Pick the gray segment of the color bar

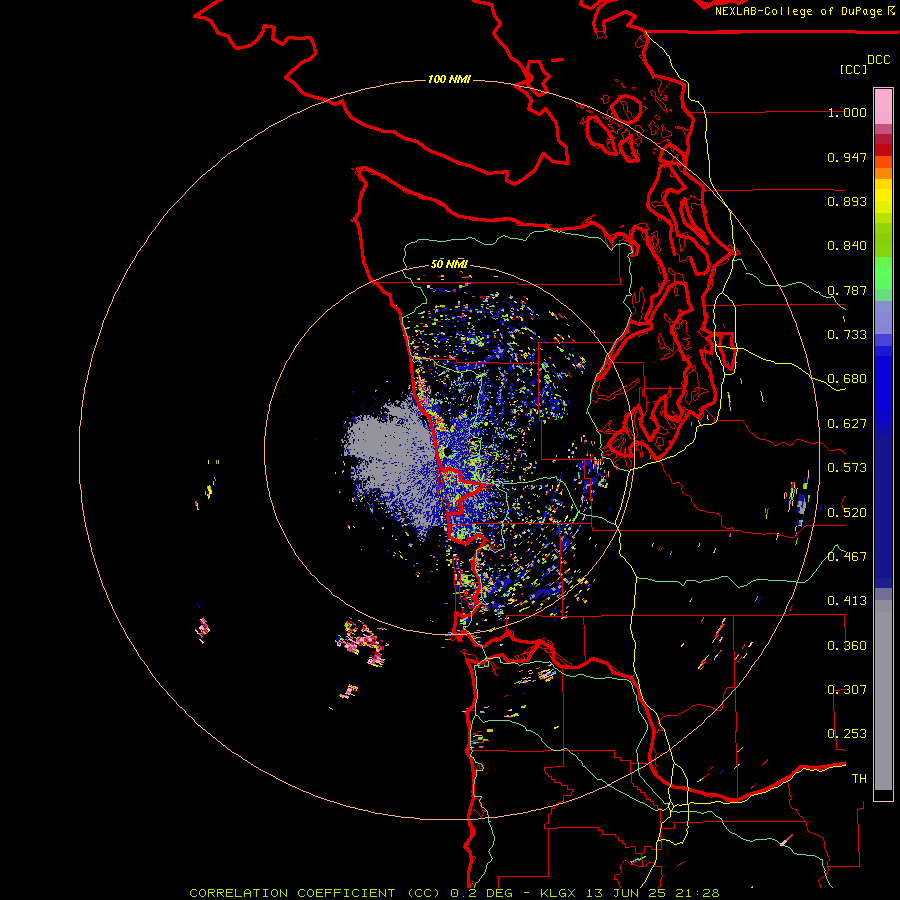tap(883, 695)
